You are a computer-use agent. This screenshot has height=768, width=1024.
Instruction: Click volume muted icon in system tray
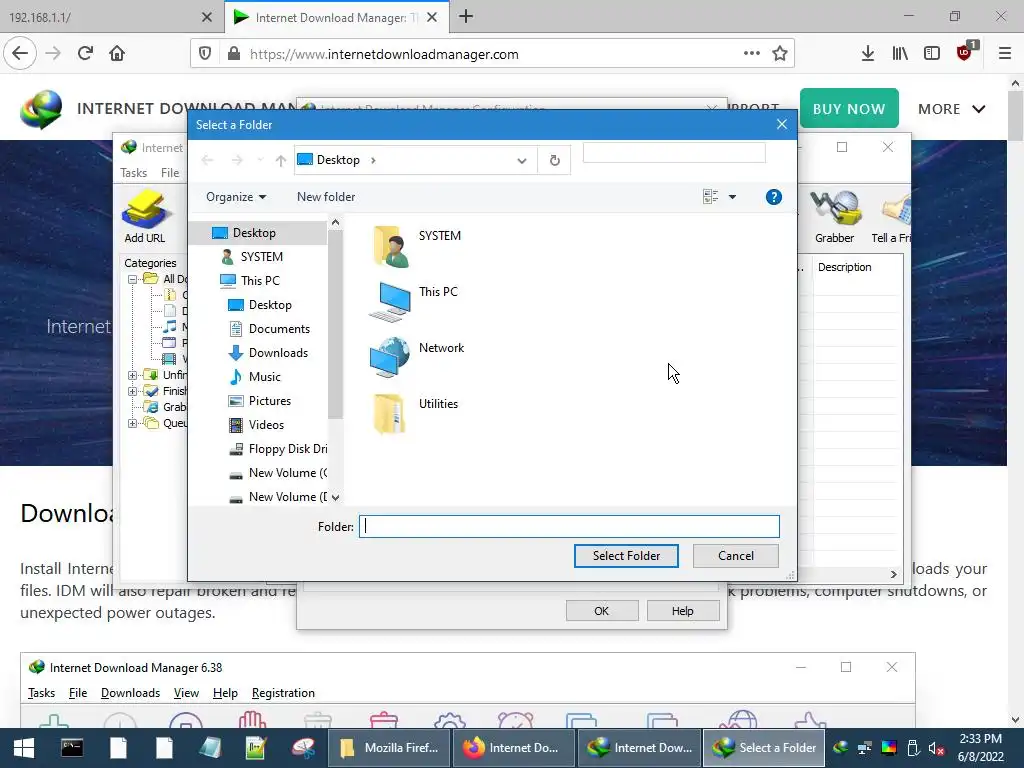[x=936, y=748]
